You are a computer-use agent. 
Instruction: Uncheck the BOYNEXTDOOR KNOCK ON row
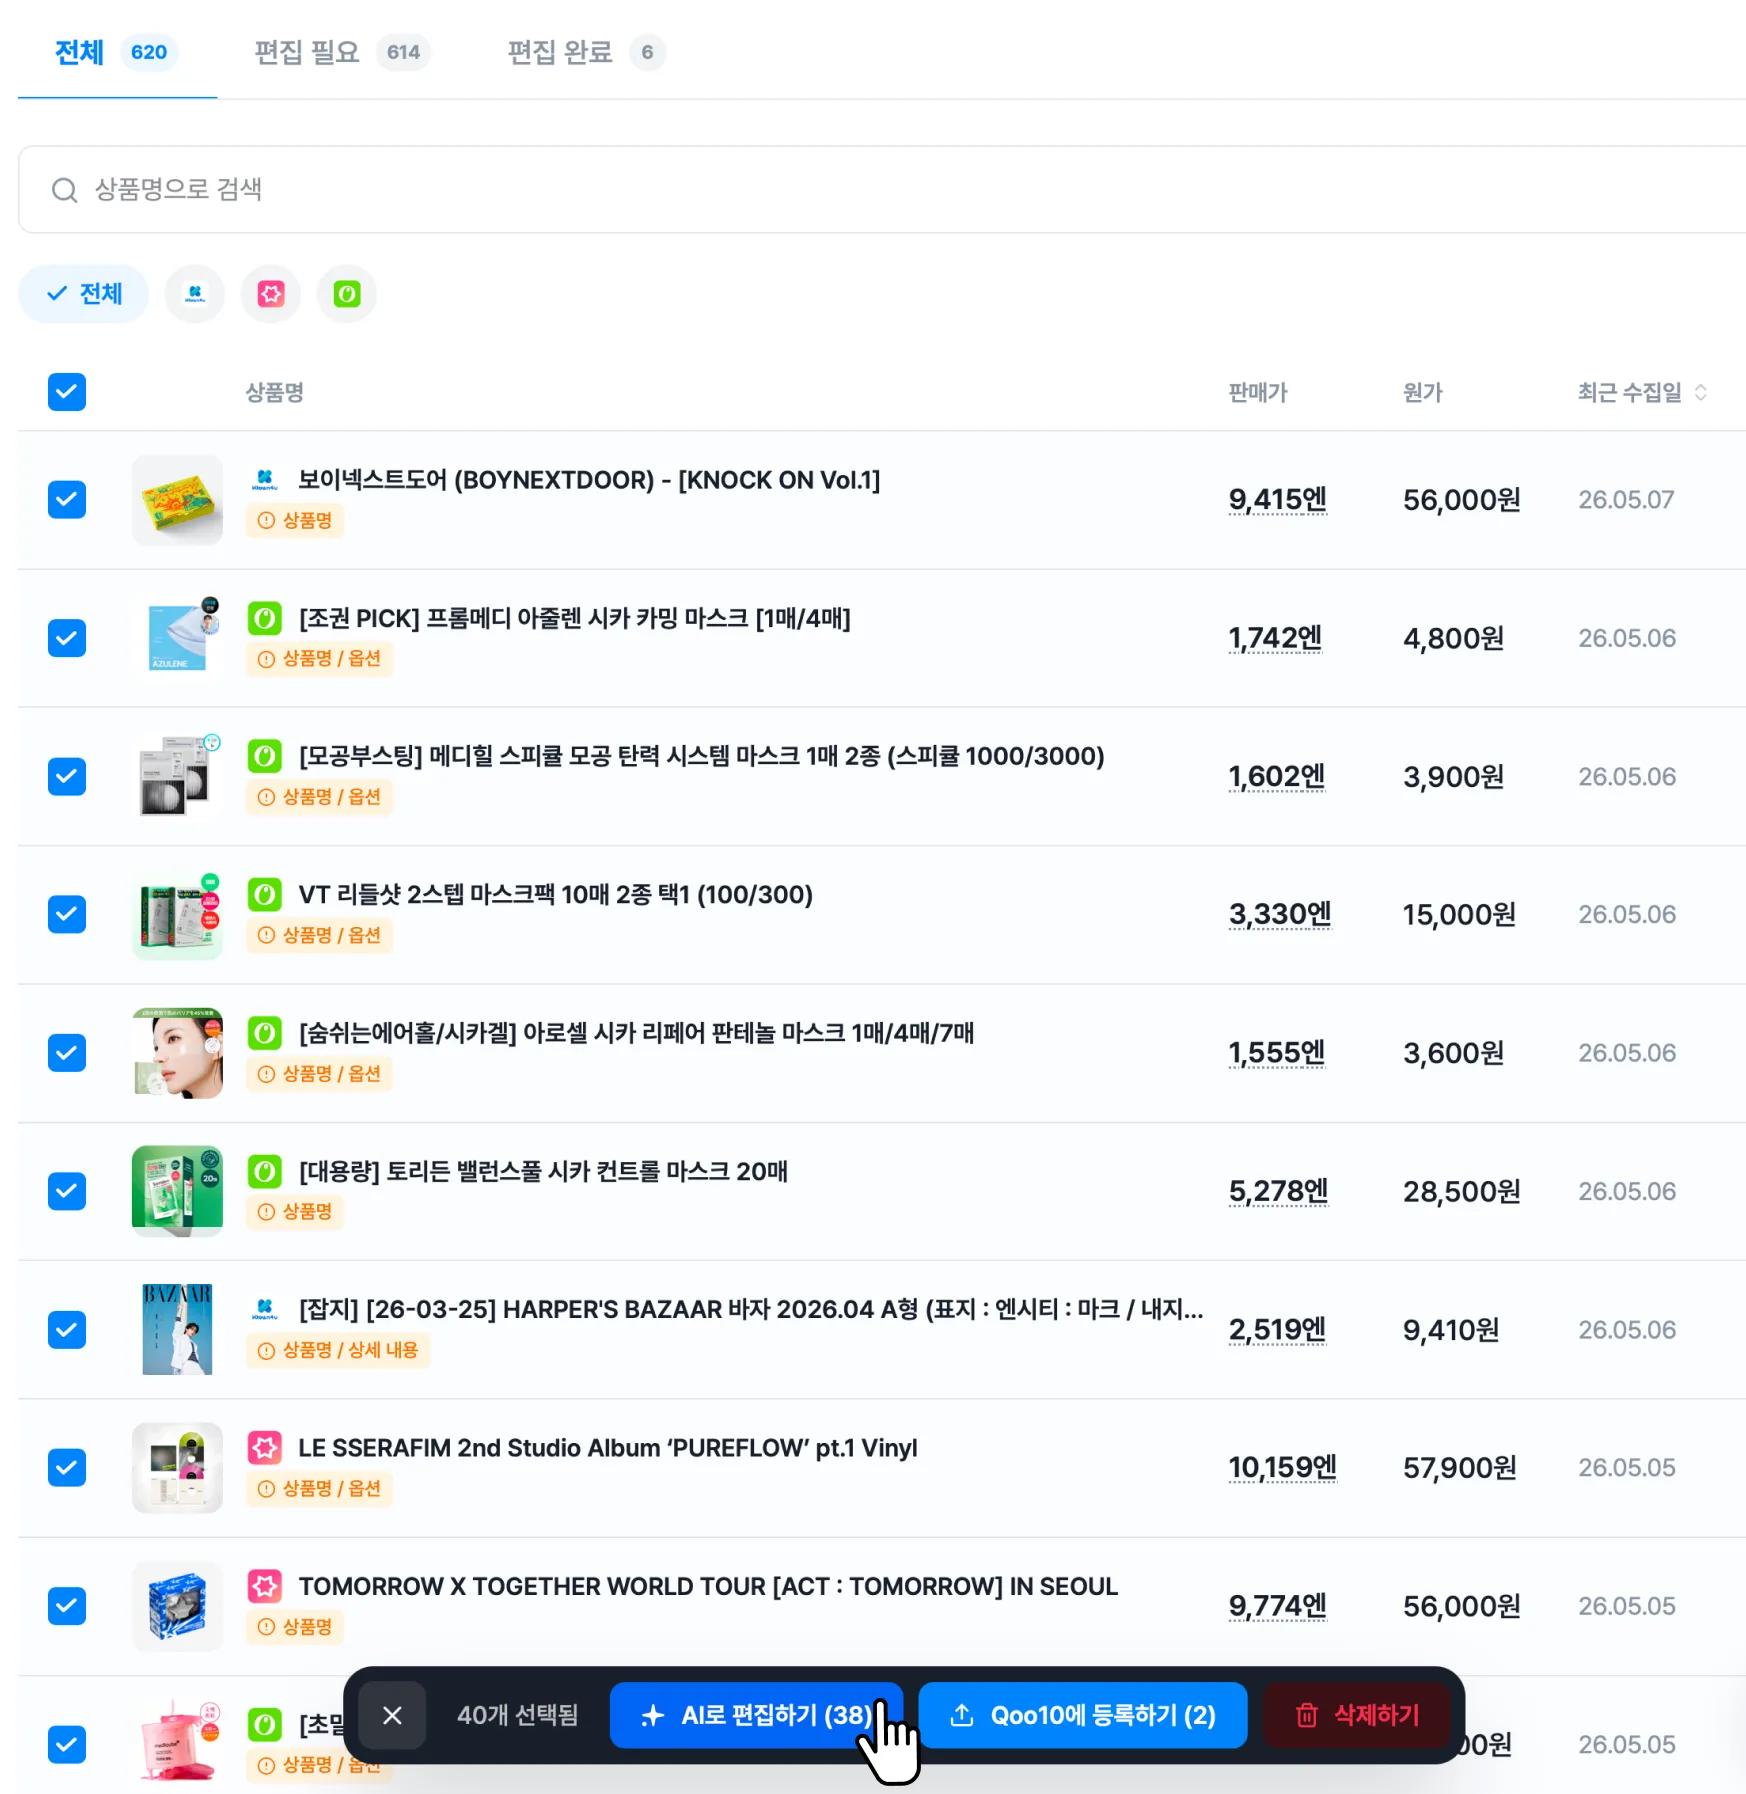67,500
